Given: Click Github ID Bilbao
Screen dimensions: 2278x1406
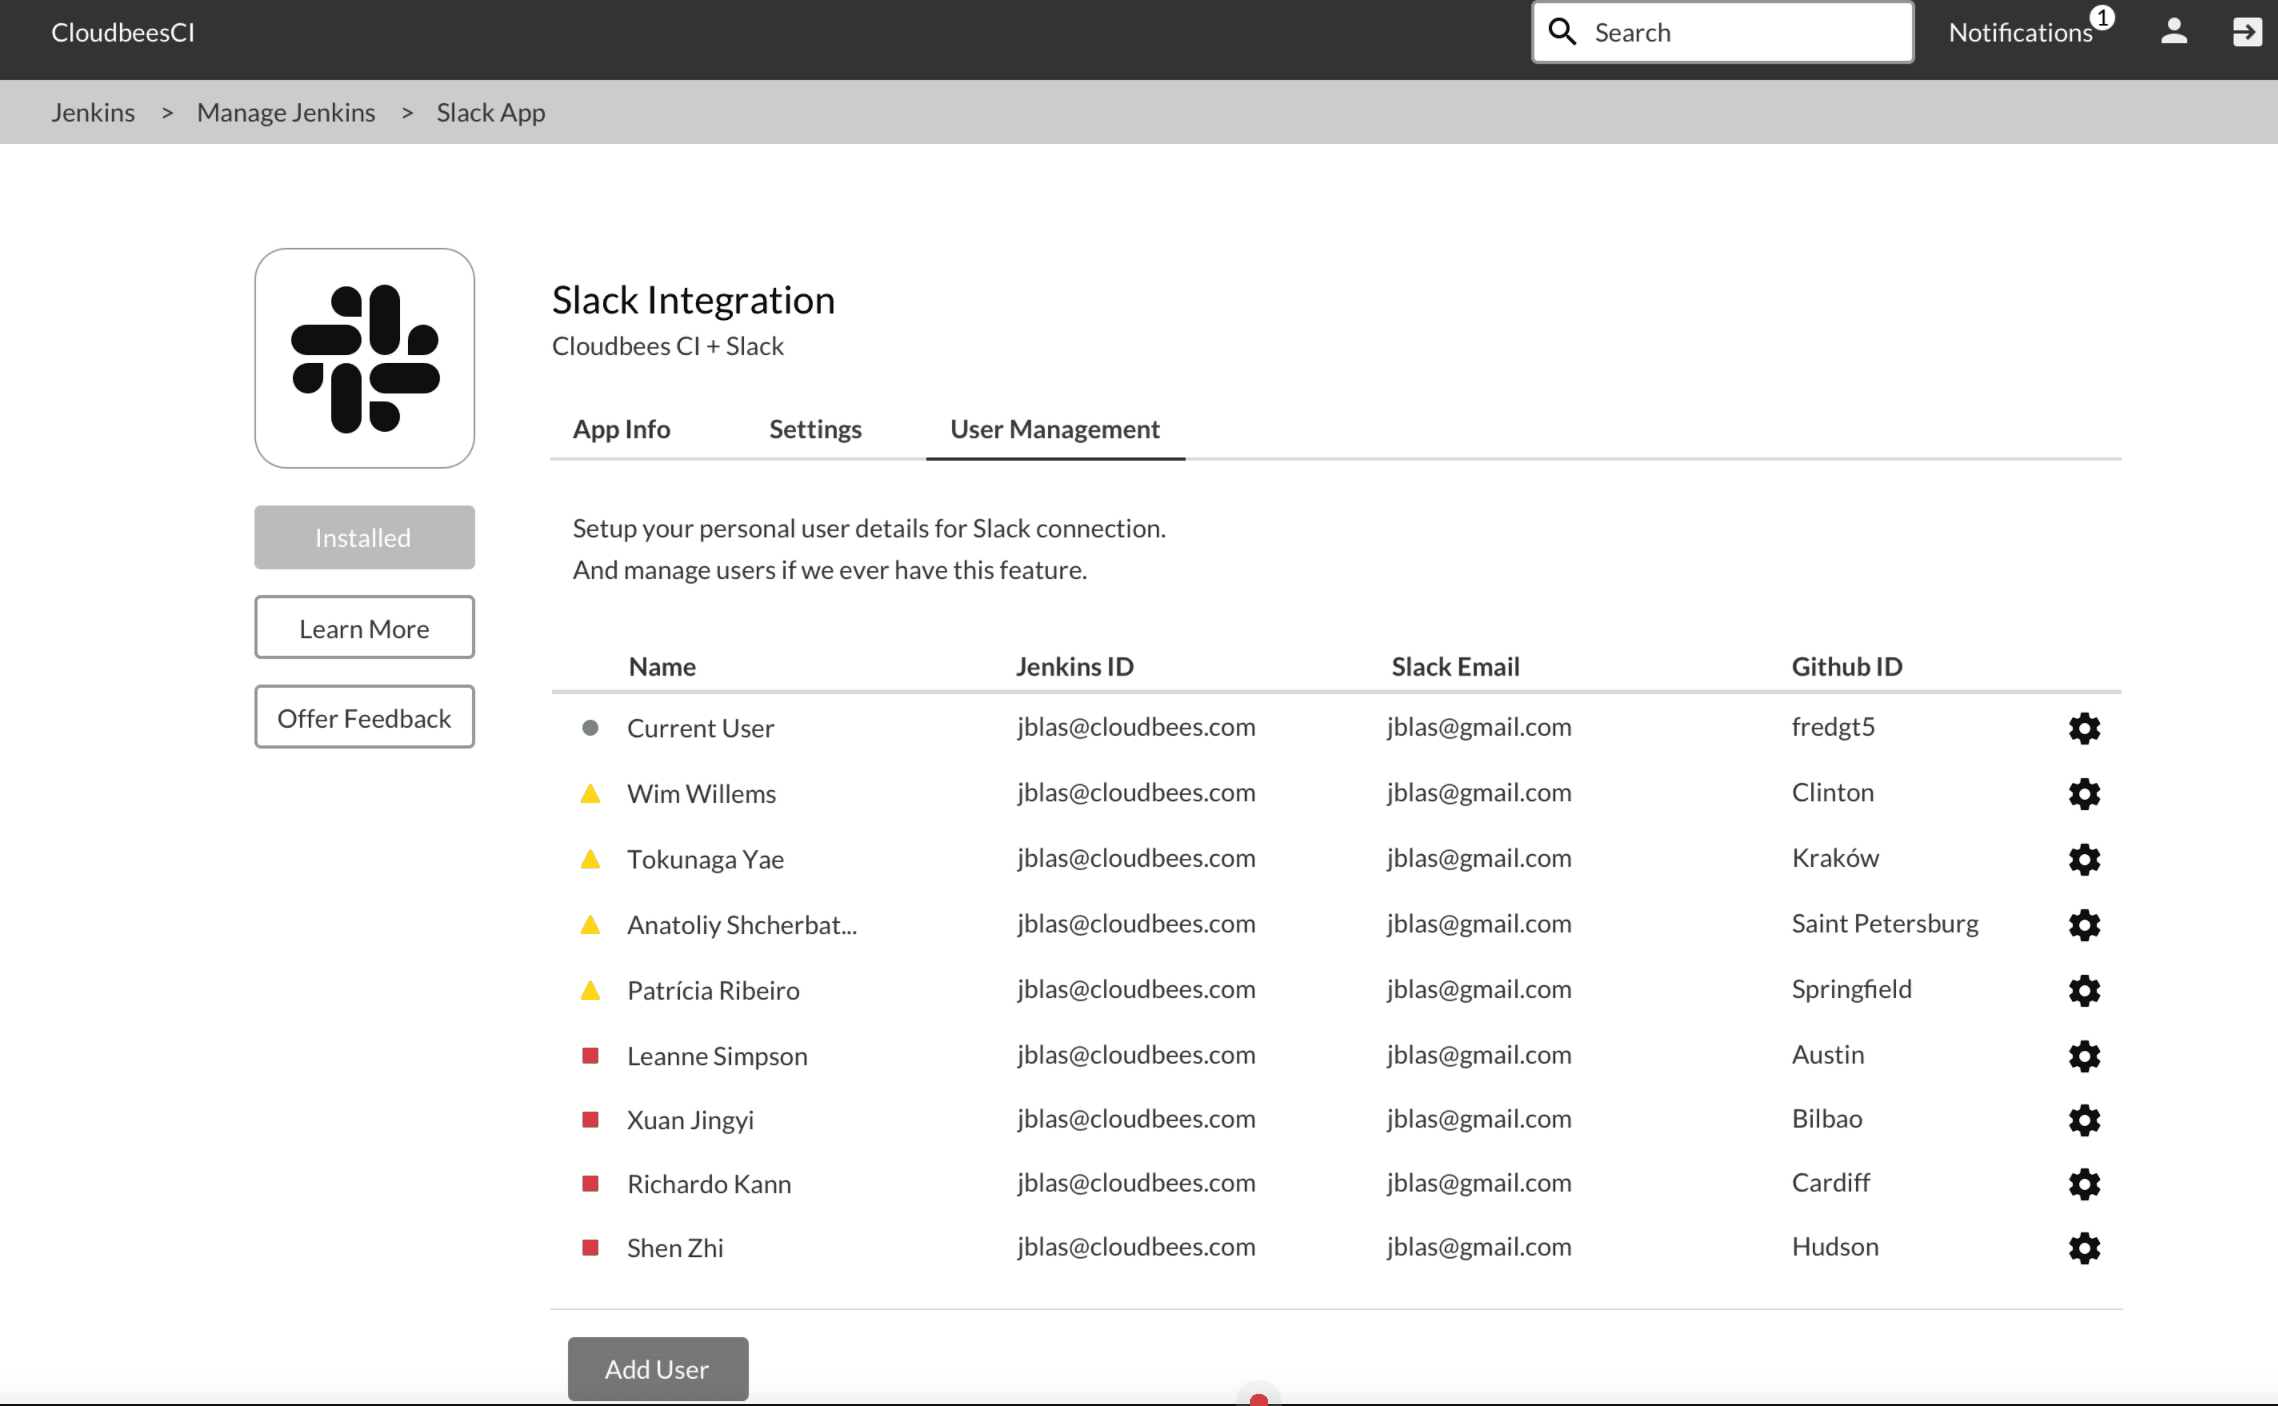Looking at the screenshot, I should (x=1826, y=1119).
